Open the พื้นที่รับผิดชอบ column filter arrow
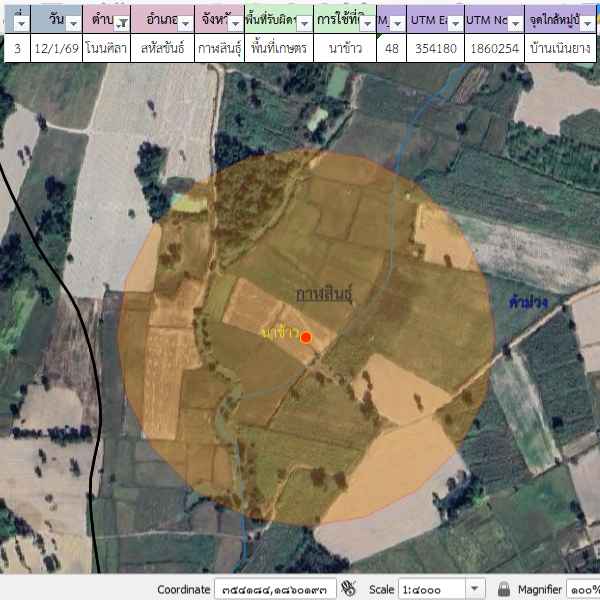This screenshot has height=600, width=600. (x=304, y=22)
